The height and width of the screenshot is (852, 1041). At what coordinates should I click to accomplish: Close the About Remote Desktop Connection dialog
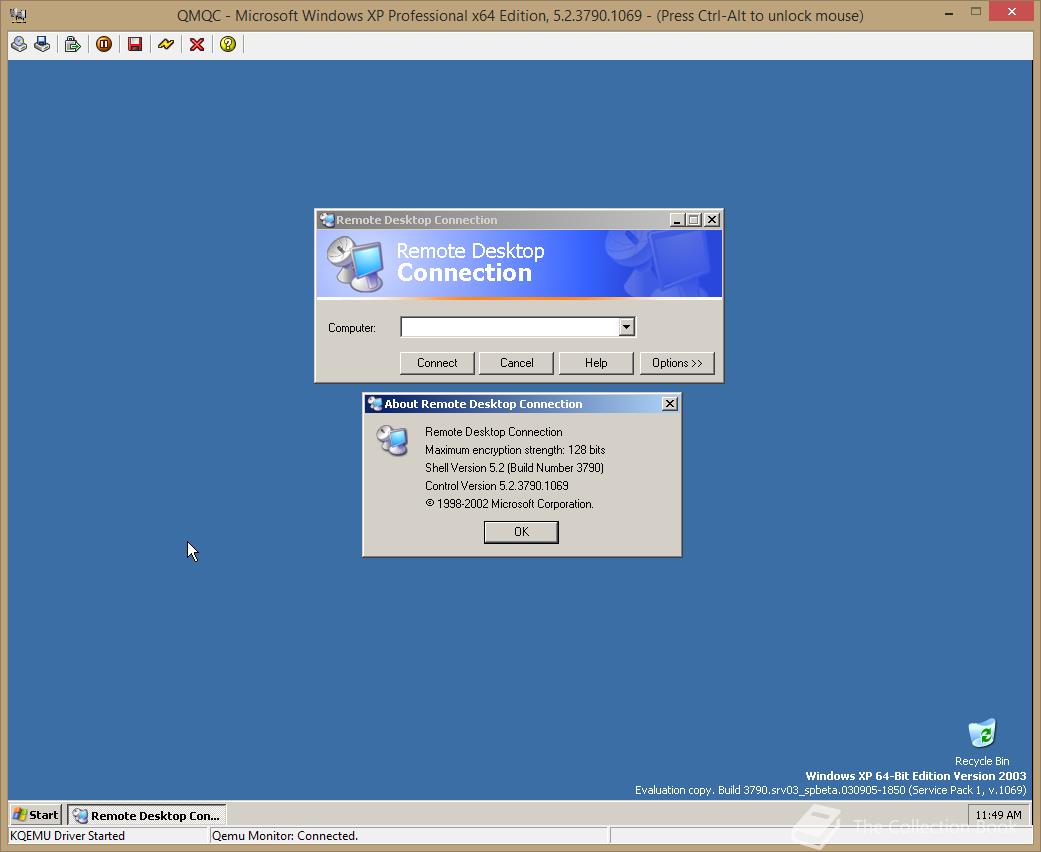point(670,404)
